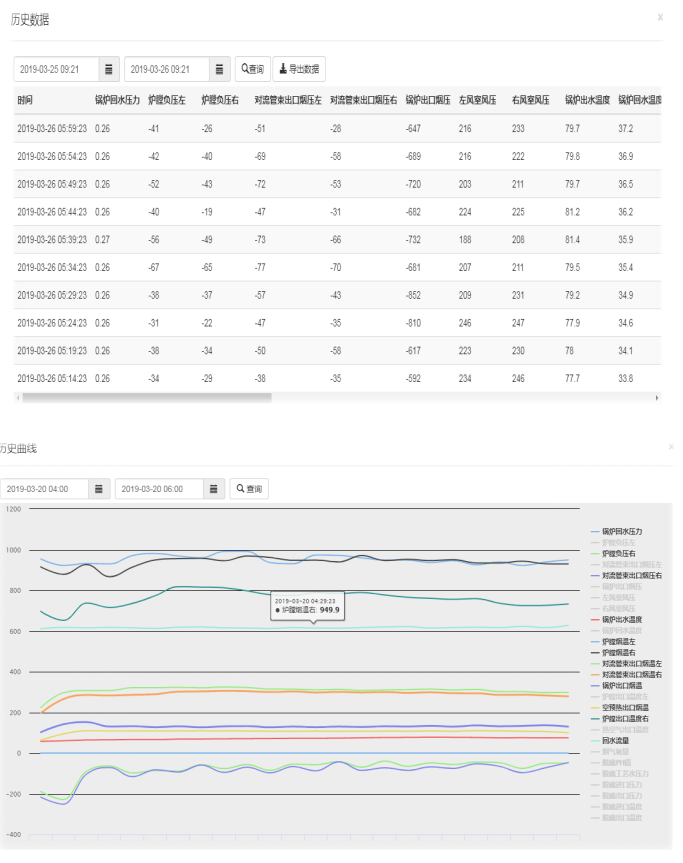The width and height of the screenshot is (683, 863).
Task: Open calendar picker for 2019-03-25 09:21 start date
Action: 109,69
